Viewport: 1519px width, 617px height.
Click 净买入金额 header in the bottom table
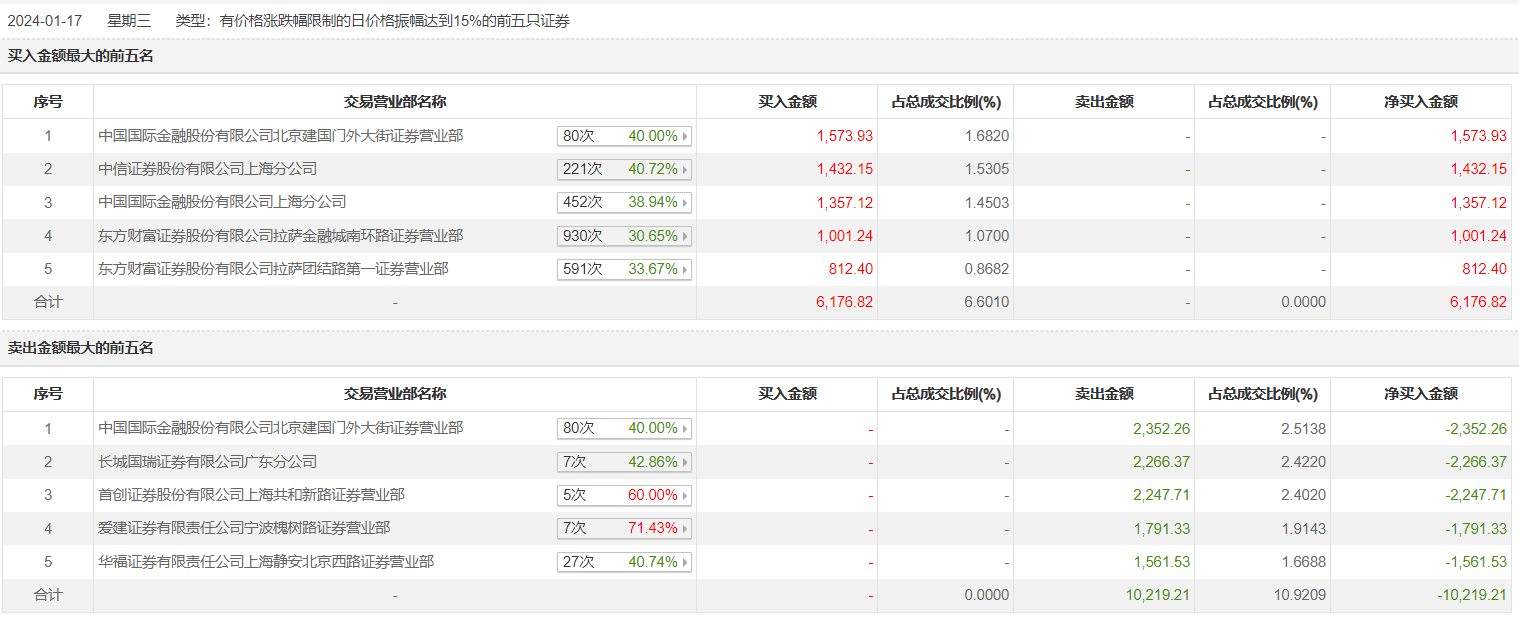click(x=1420, y=394)
